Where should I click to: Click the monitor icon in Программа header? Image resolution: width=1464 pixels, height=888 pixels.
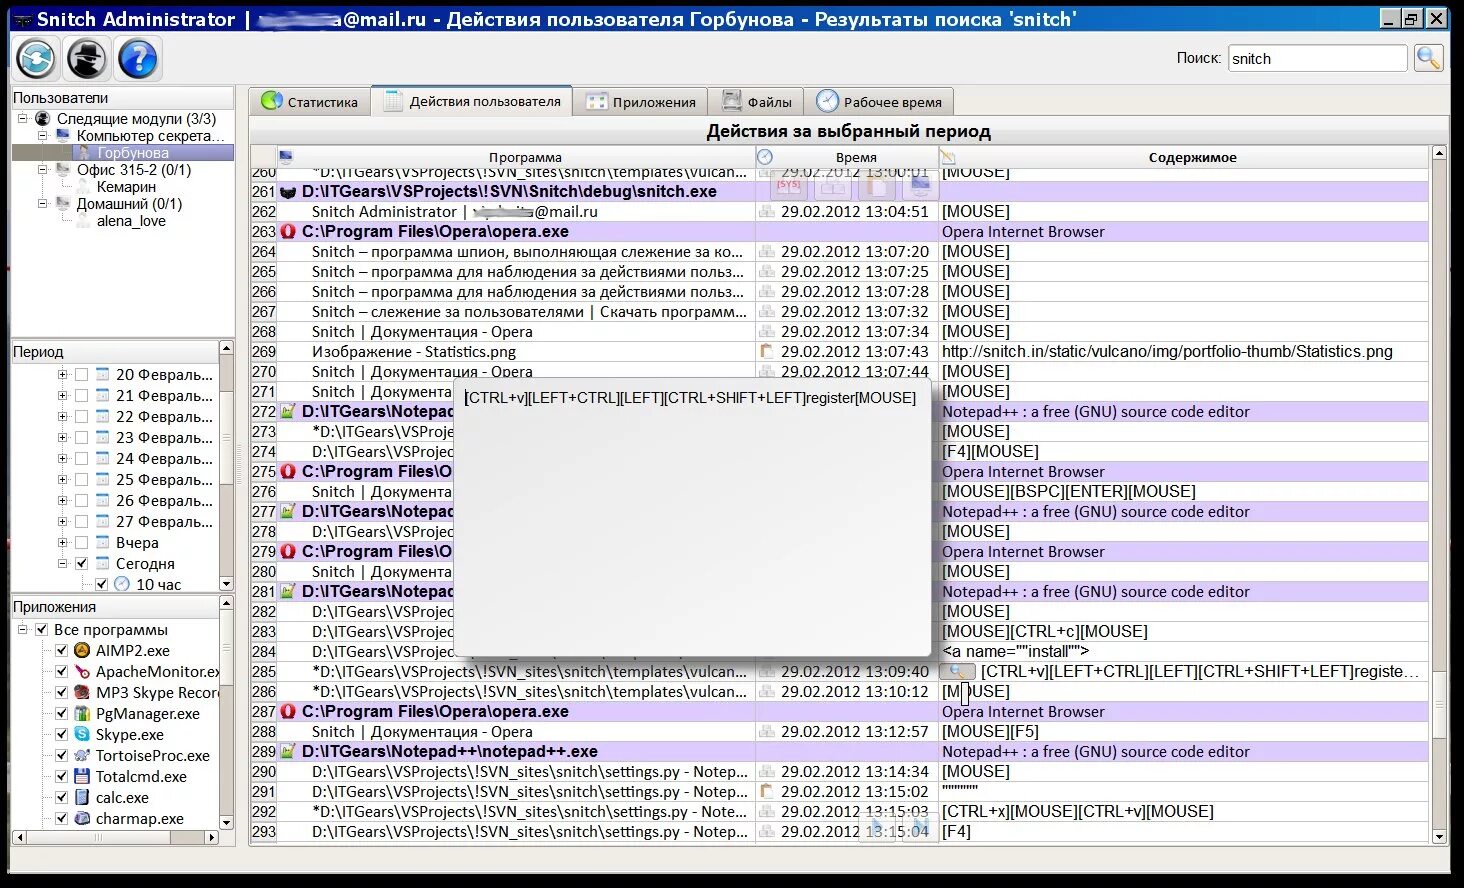click(285, 157)
